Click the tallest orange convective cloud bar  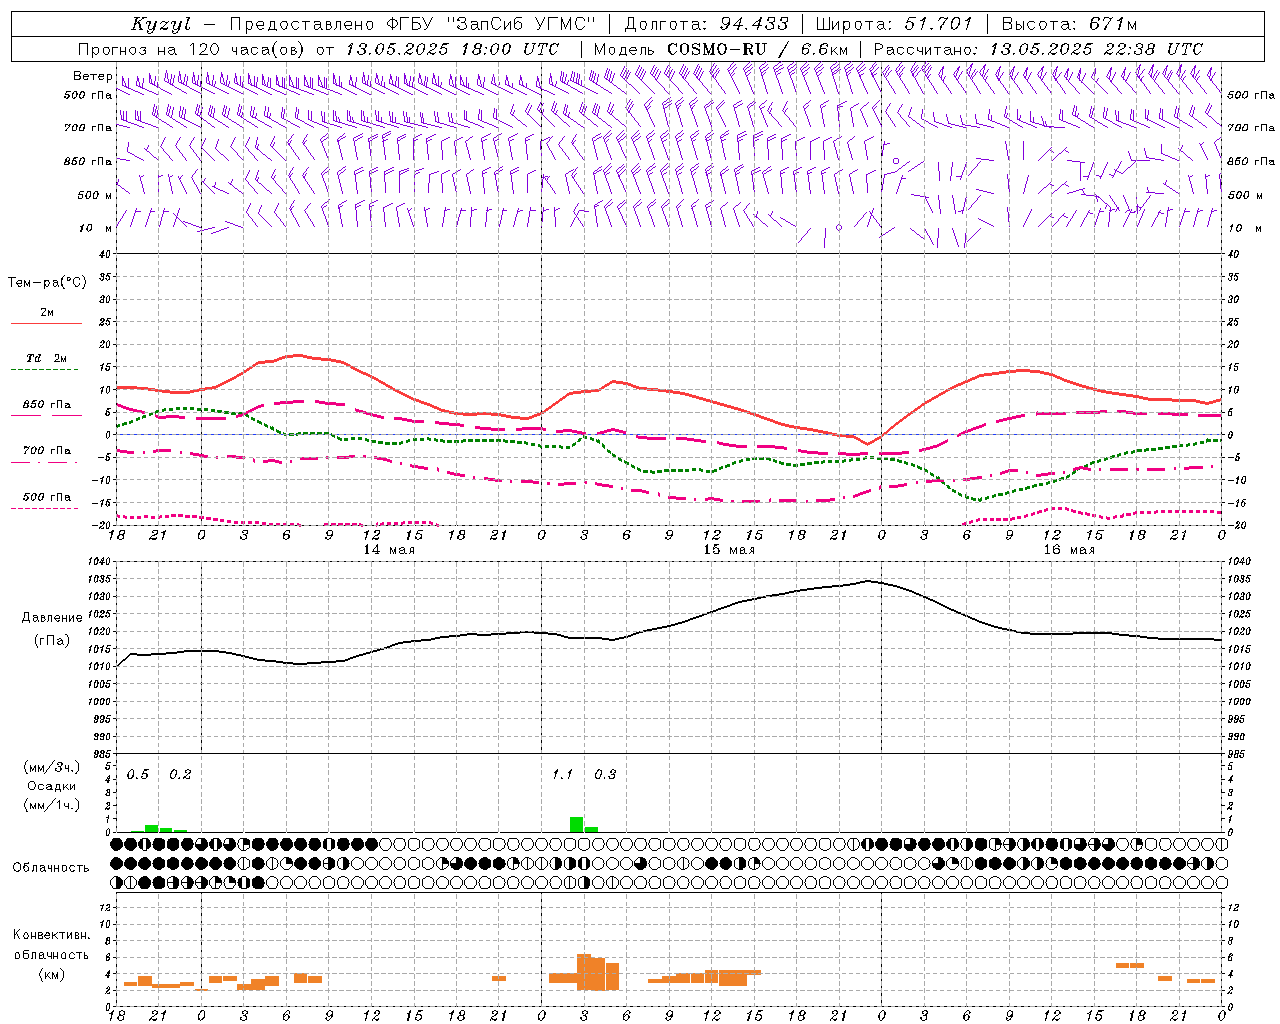coord(584,972)
